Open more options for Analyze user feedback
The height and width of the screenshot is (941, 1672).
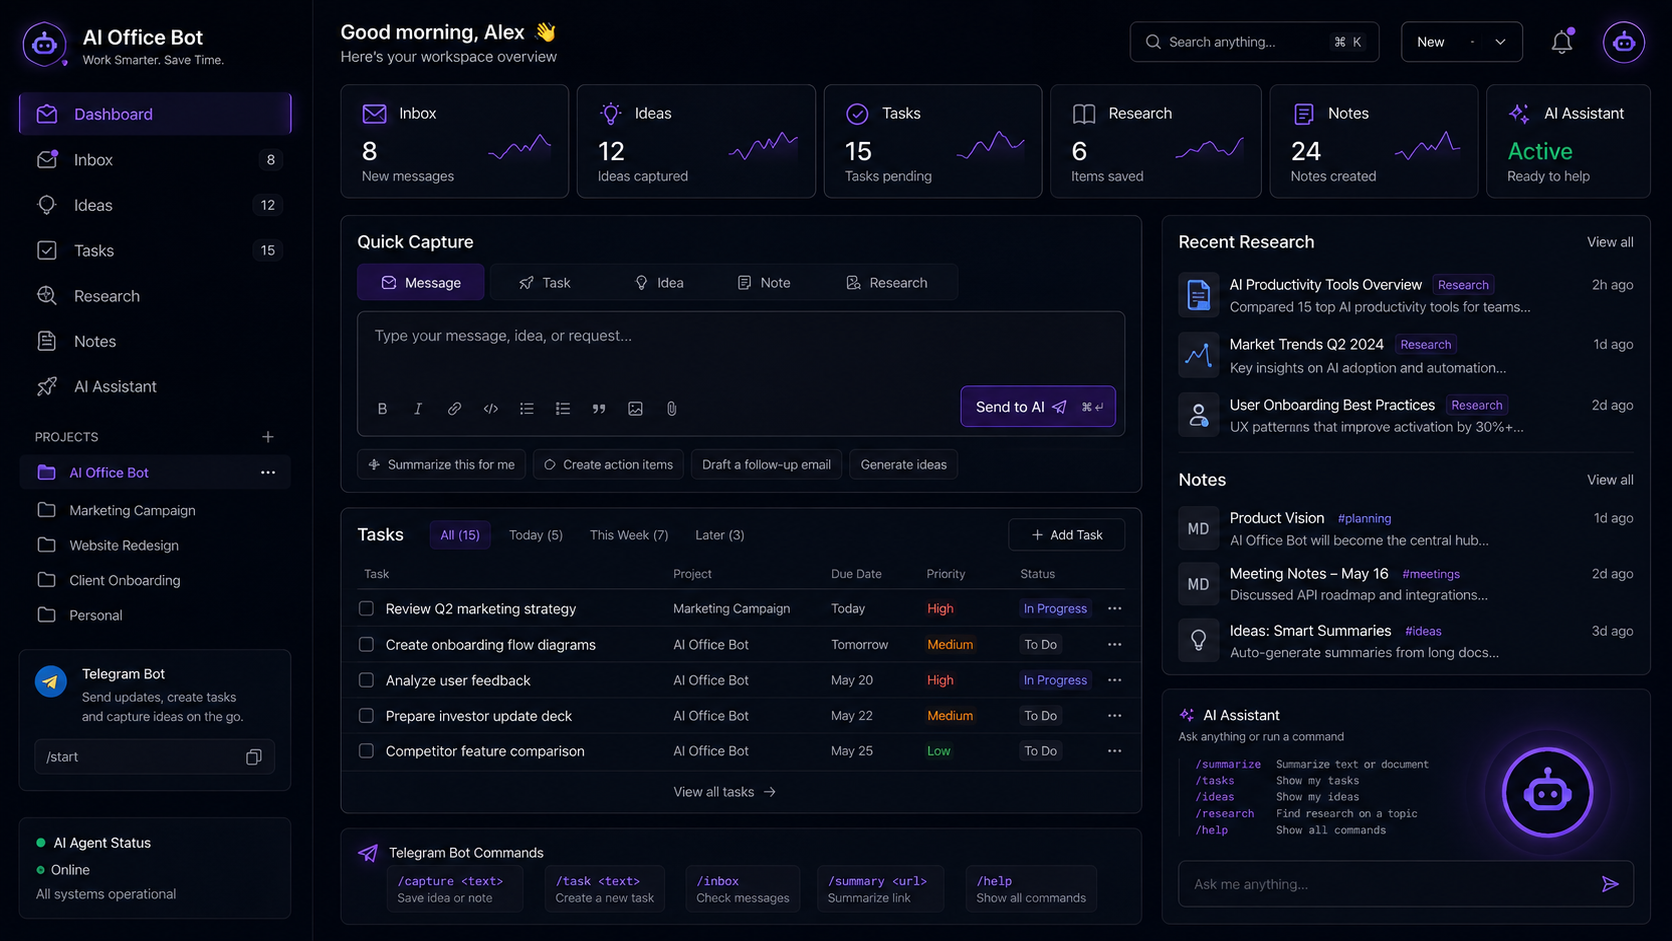coord(1114,680)
